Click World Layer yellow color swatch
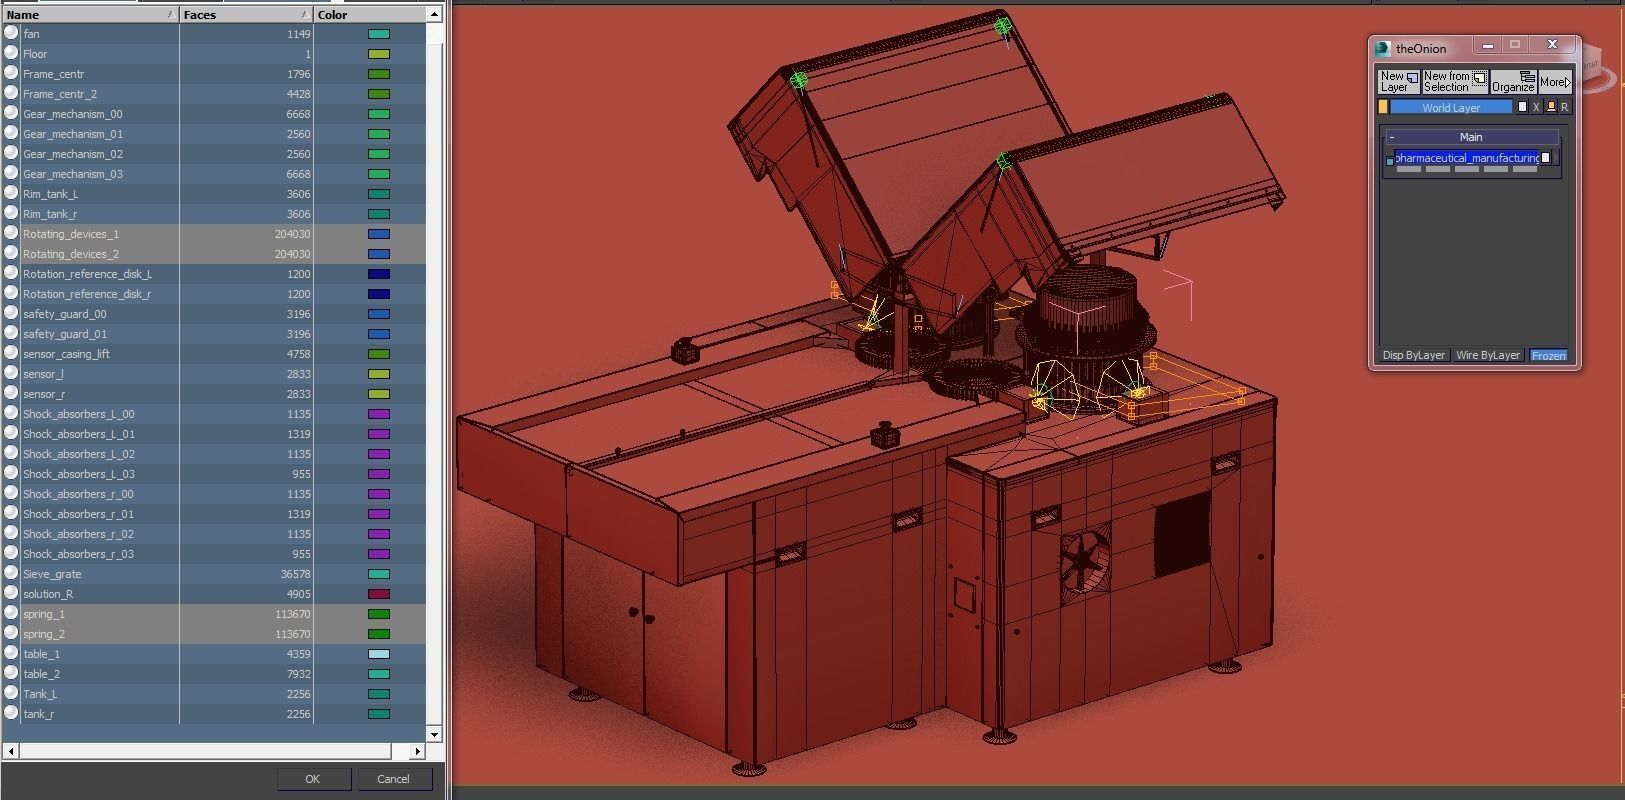The height and width of the screenshot is (800, 1625). coord(1383,107)
